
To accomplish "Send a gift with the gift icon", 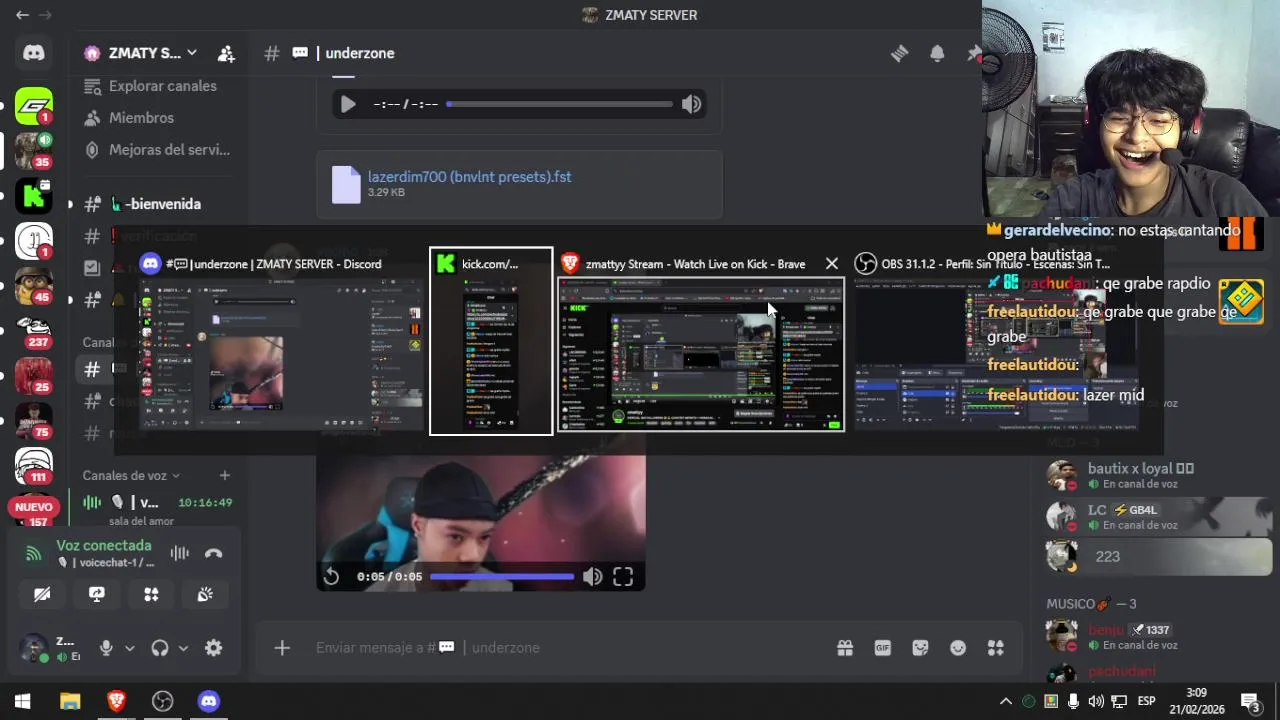I will point(845,648).
